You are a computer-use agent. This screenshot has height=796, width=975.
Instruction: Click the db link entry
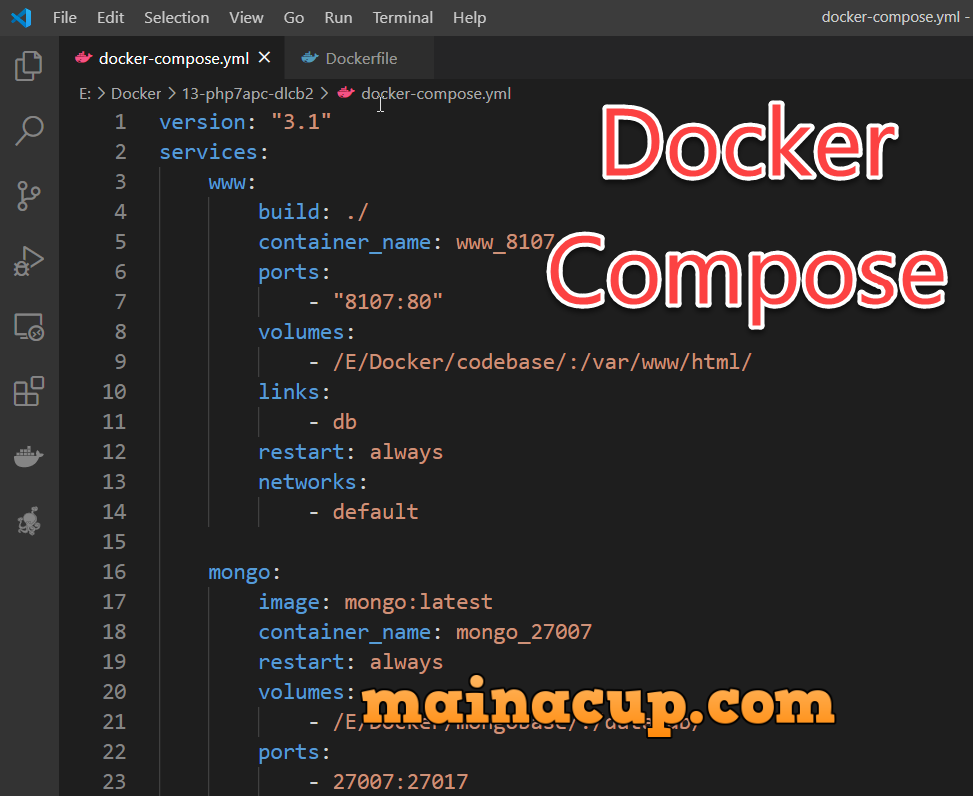tap(344, 422)
